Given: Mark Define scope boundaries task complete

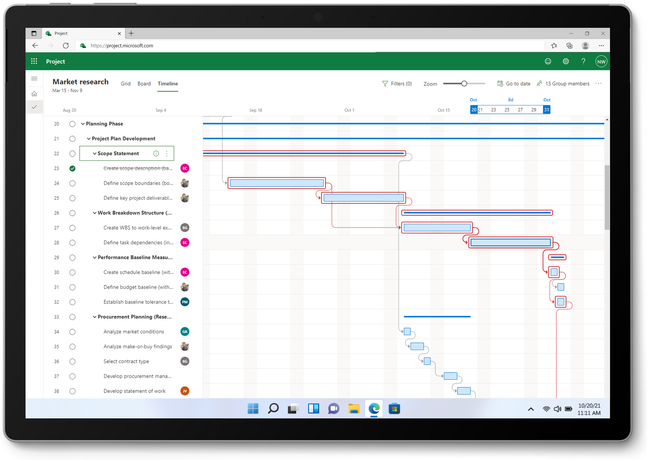Looking at the screenshot, I should coord(72,183).
